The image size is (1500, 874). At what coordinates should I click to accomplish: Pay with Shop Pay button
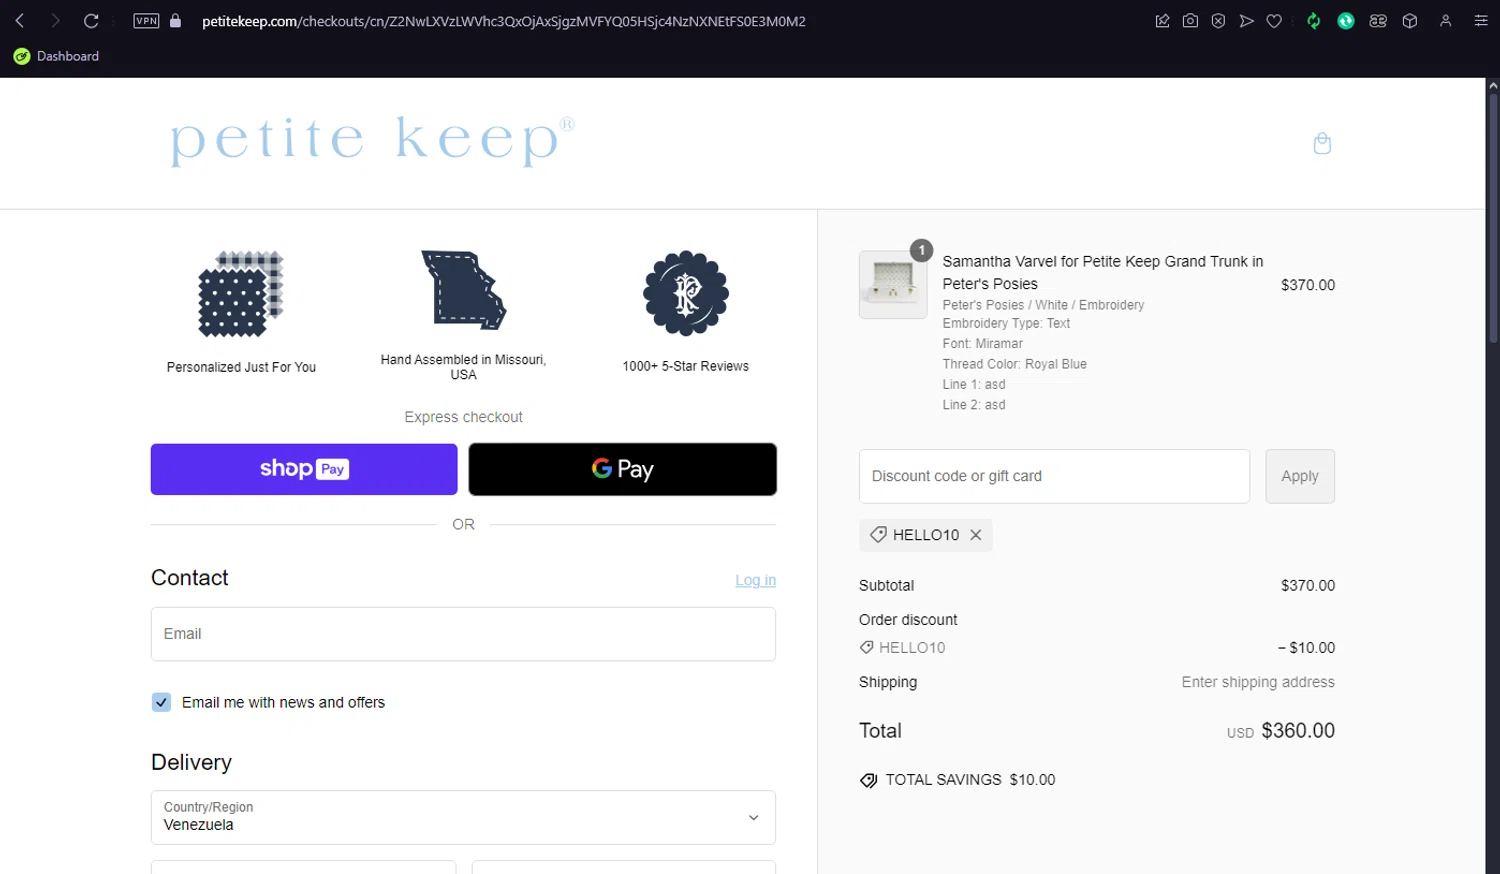tap(304, 469)
